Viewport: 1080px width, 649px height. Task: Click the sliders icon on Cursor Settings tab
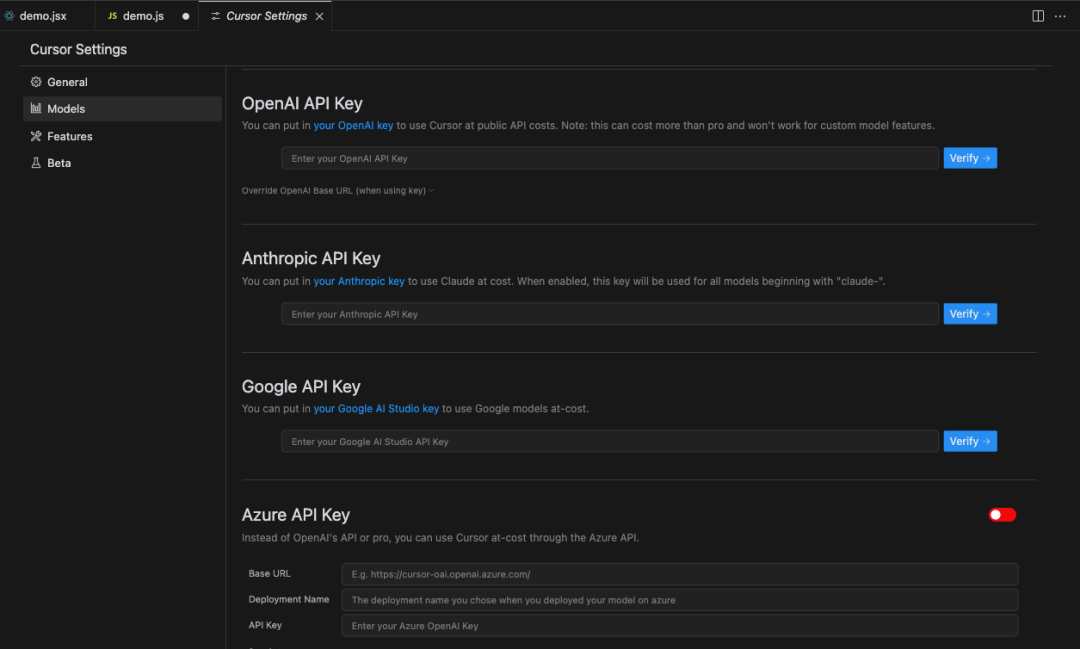coord(216,16)
